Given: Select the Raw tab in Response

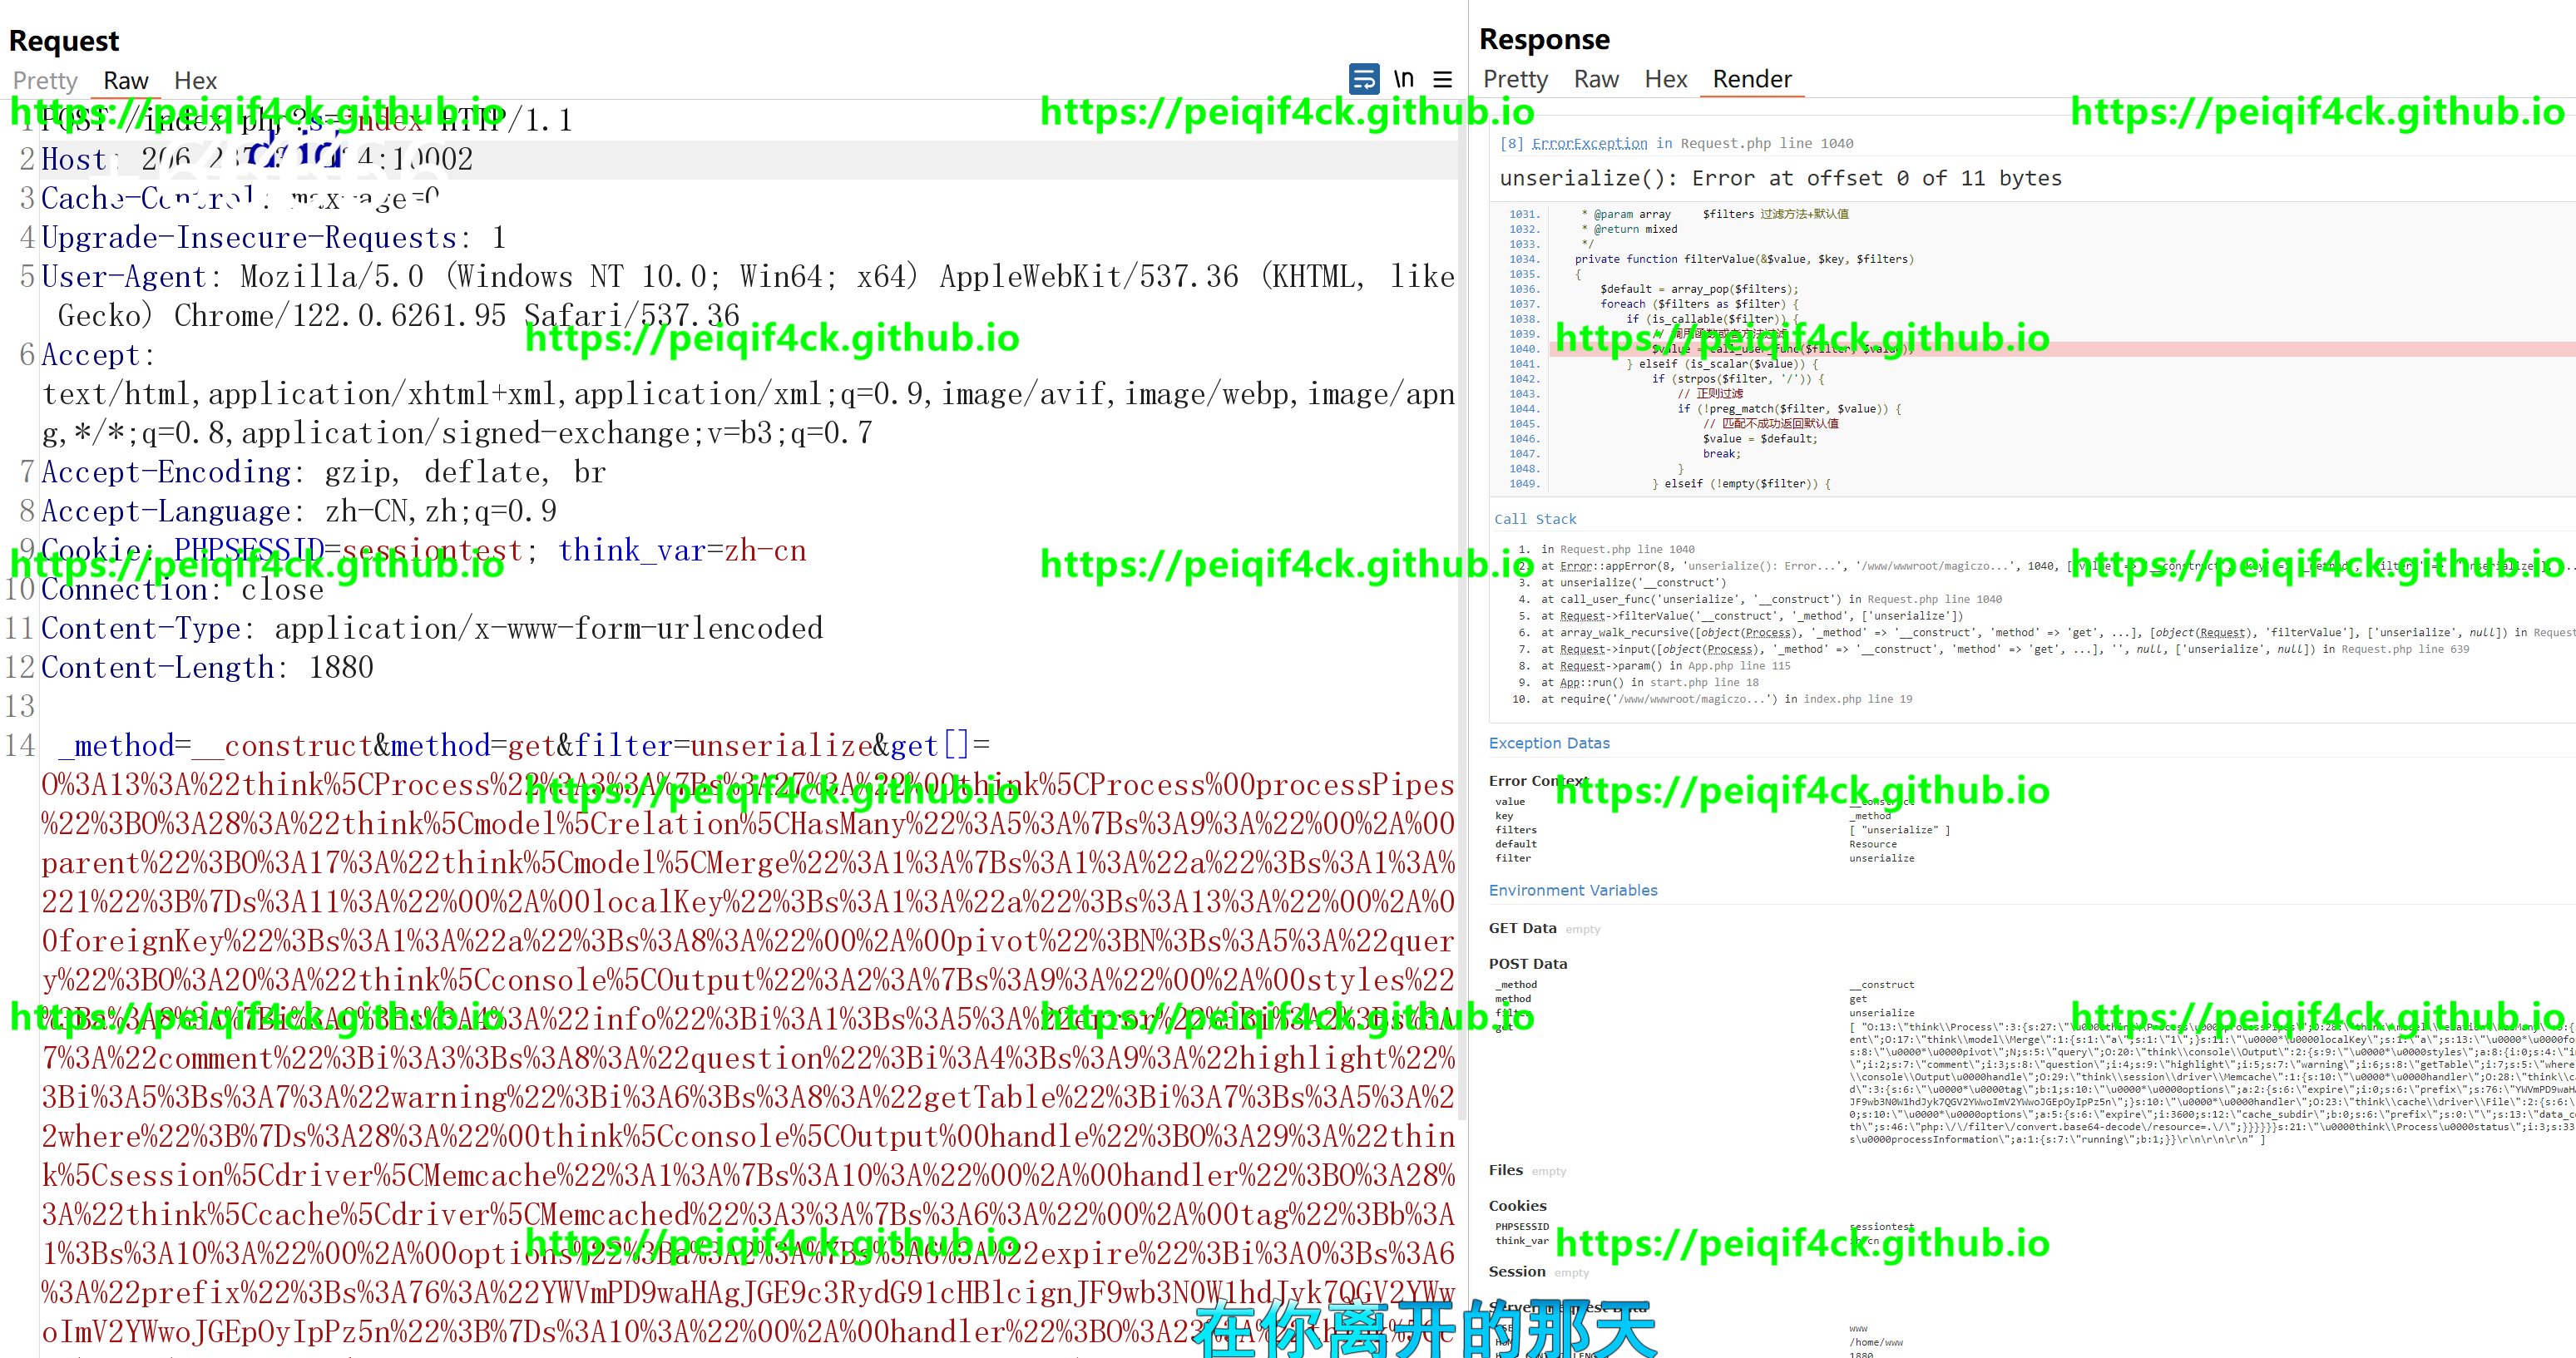Looking at the screenshot, I should [x=1596, y=79].
